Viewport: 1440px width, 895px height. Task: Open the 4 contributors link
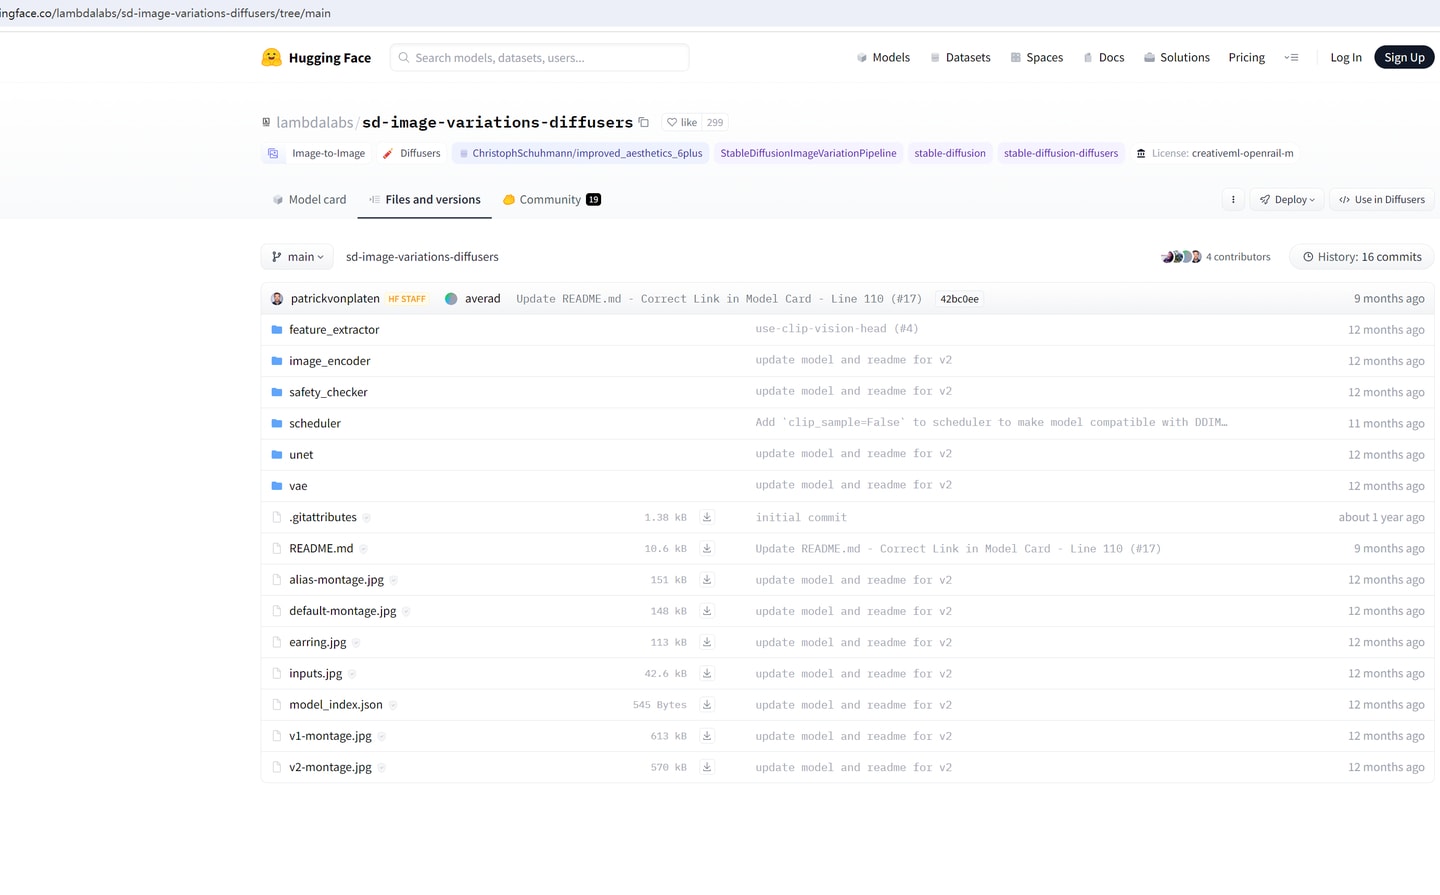tap(1238, 257)
